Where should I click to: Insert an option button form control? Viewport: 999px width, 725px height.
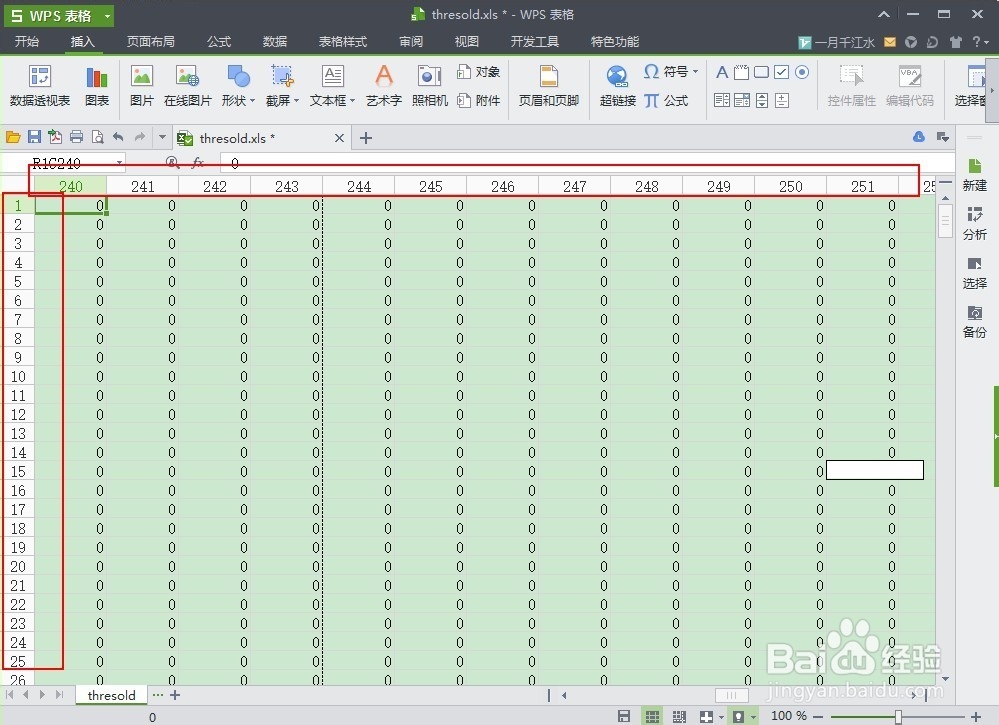pyautogui.click(x=802, y=72)
